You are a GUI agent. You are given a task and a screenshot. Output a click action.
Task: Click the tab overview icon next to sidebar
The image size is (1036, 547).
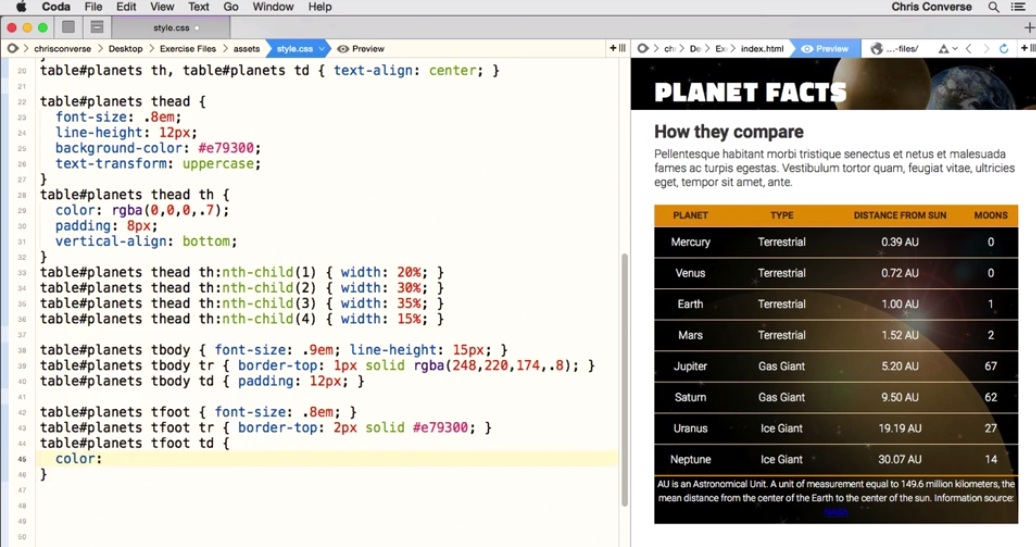click(97, 27)
